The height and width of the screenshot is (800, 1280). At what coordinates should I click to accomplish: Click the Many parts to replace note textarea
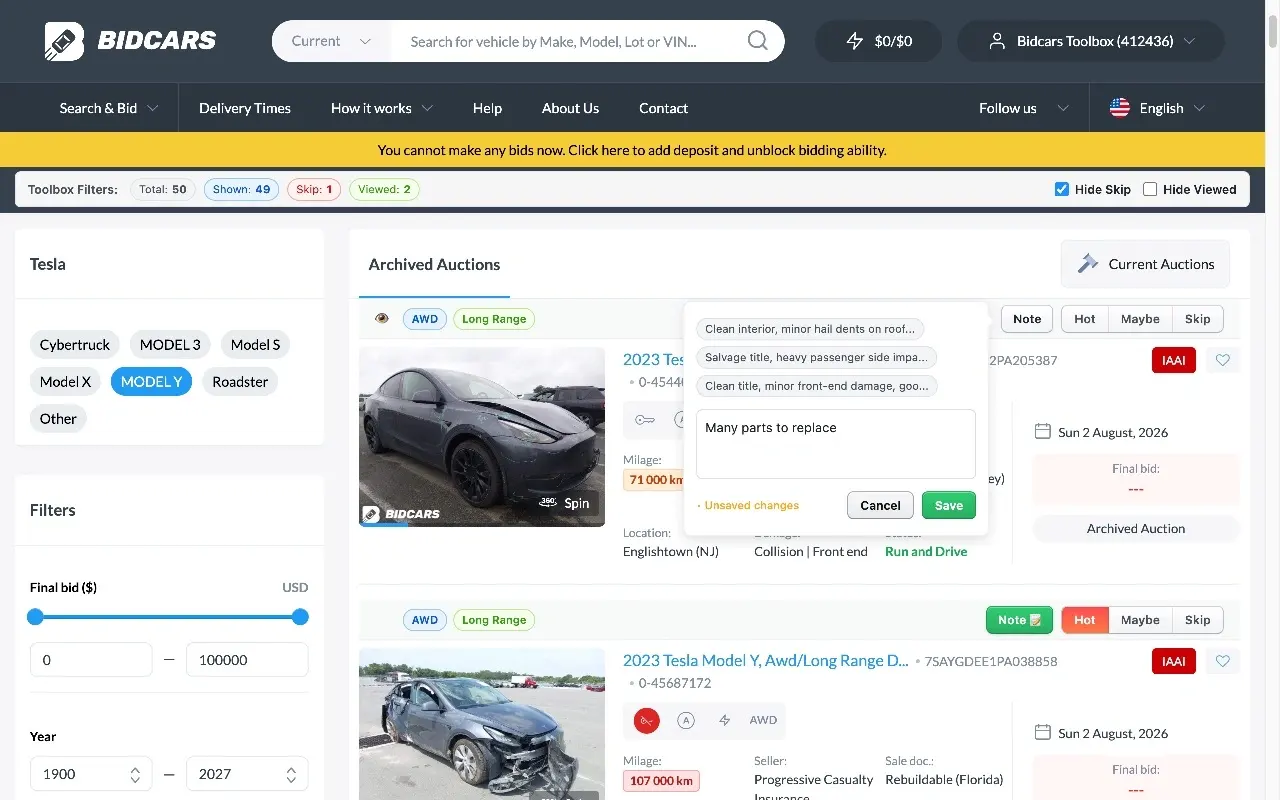click(836, 444)
